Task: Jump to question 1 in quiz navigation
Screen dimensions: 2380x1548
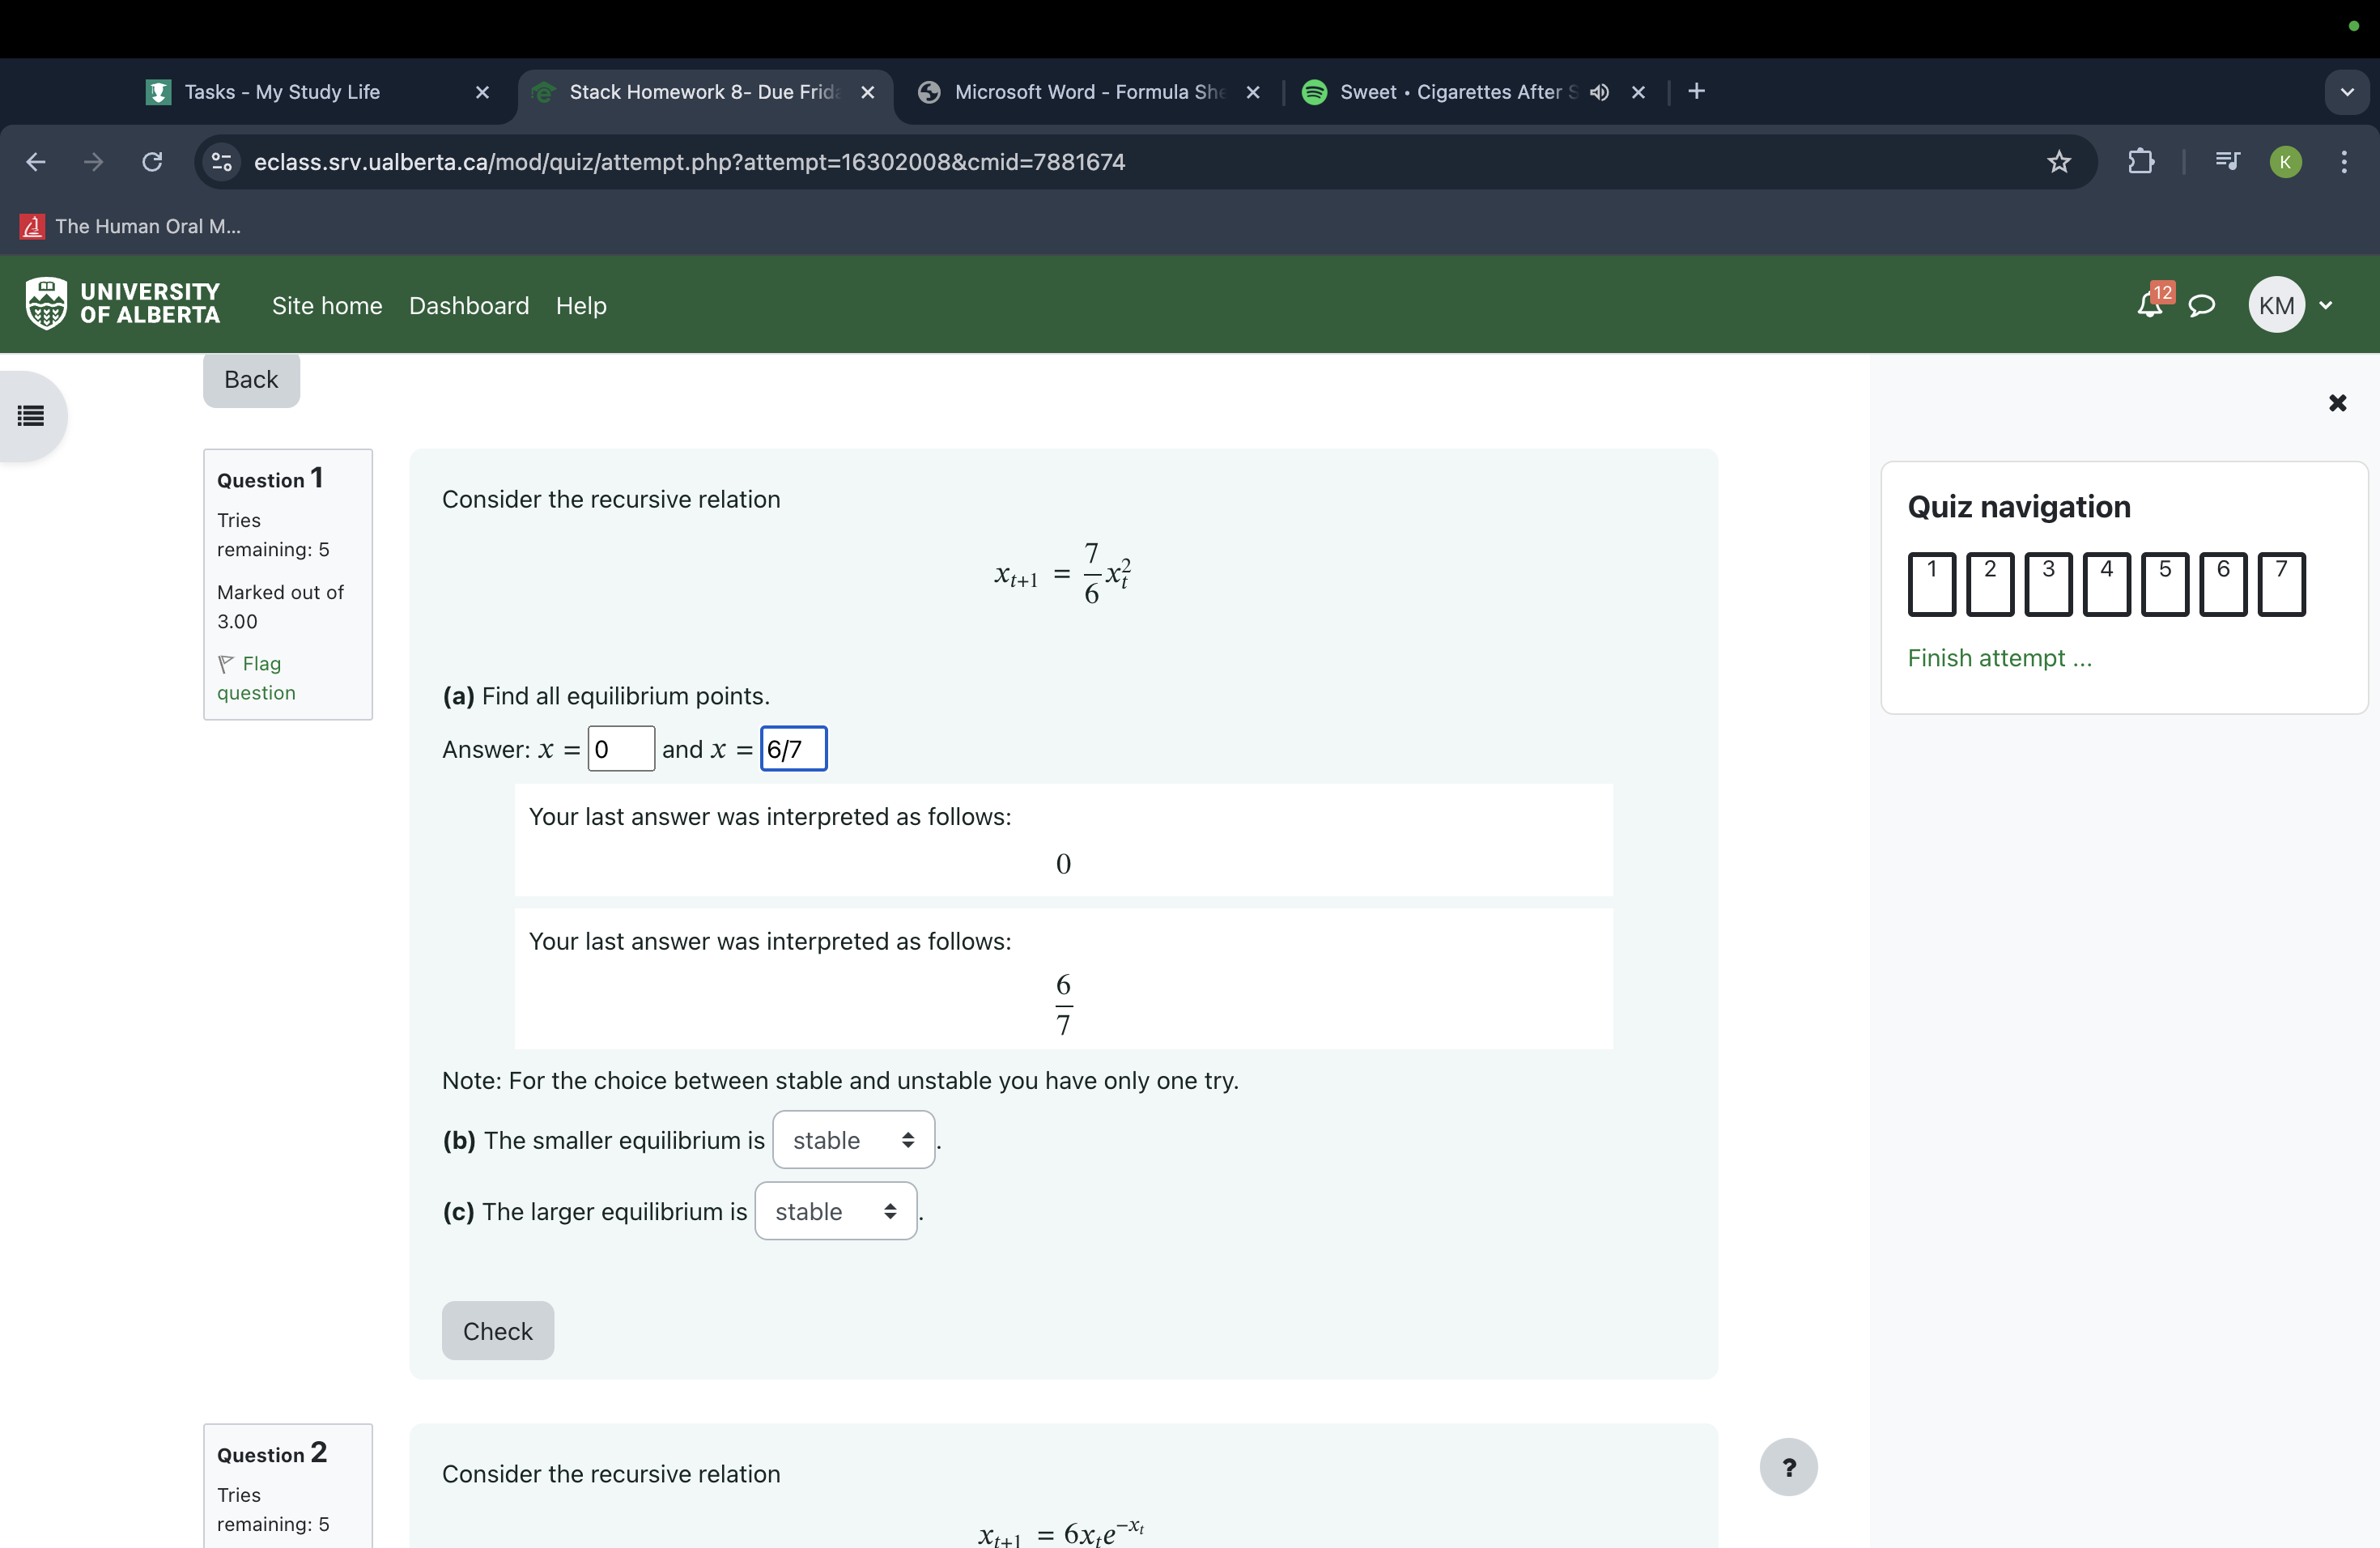Action: coord(1931,584)
